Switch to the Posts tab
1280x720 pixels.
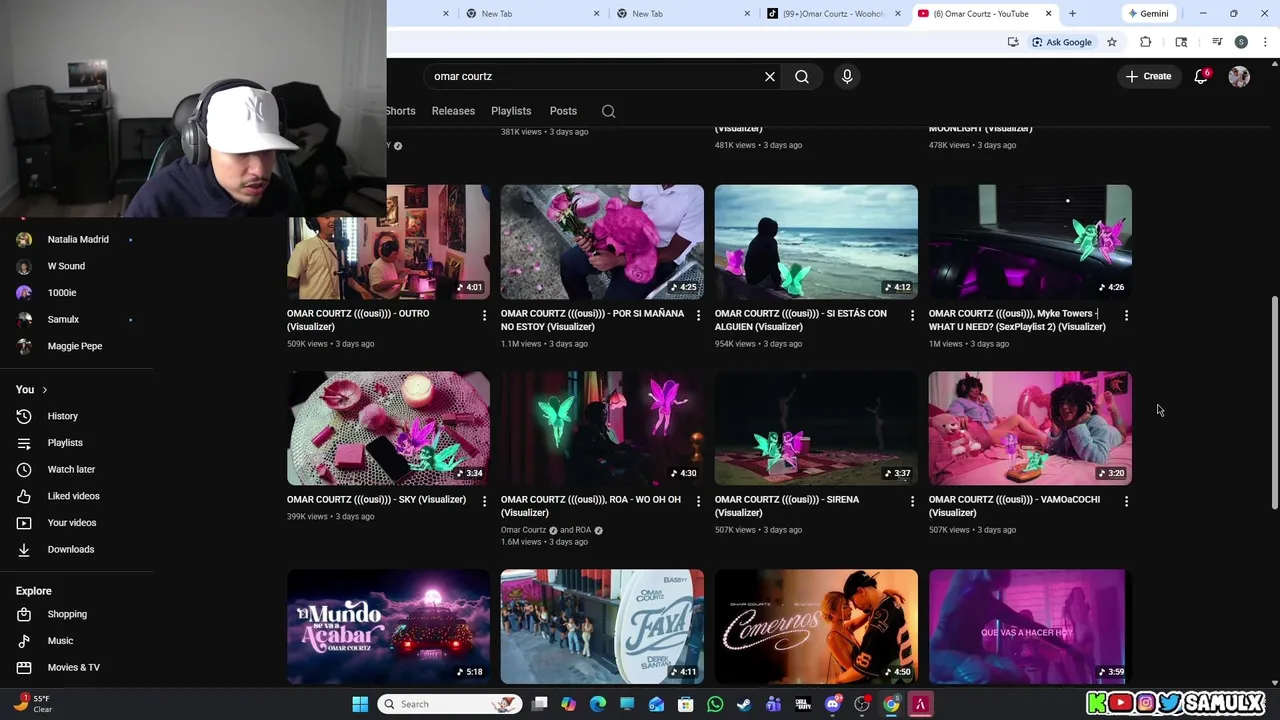click(563, 111)
